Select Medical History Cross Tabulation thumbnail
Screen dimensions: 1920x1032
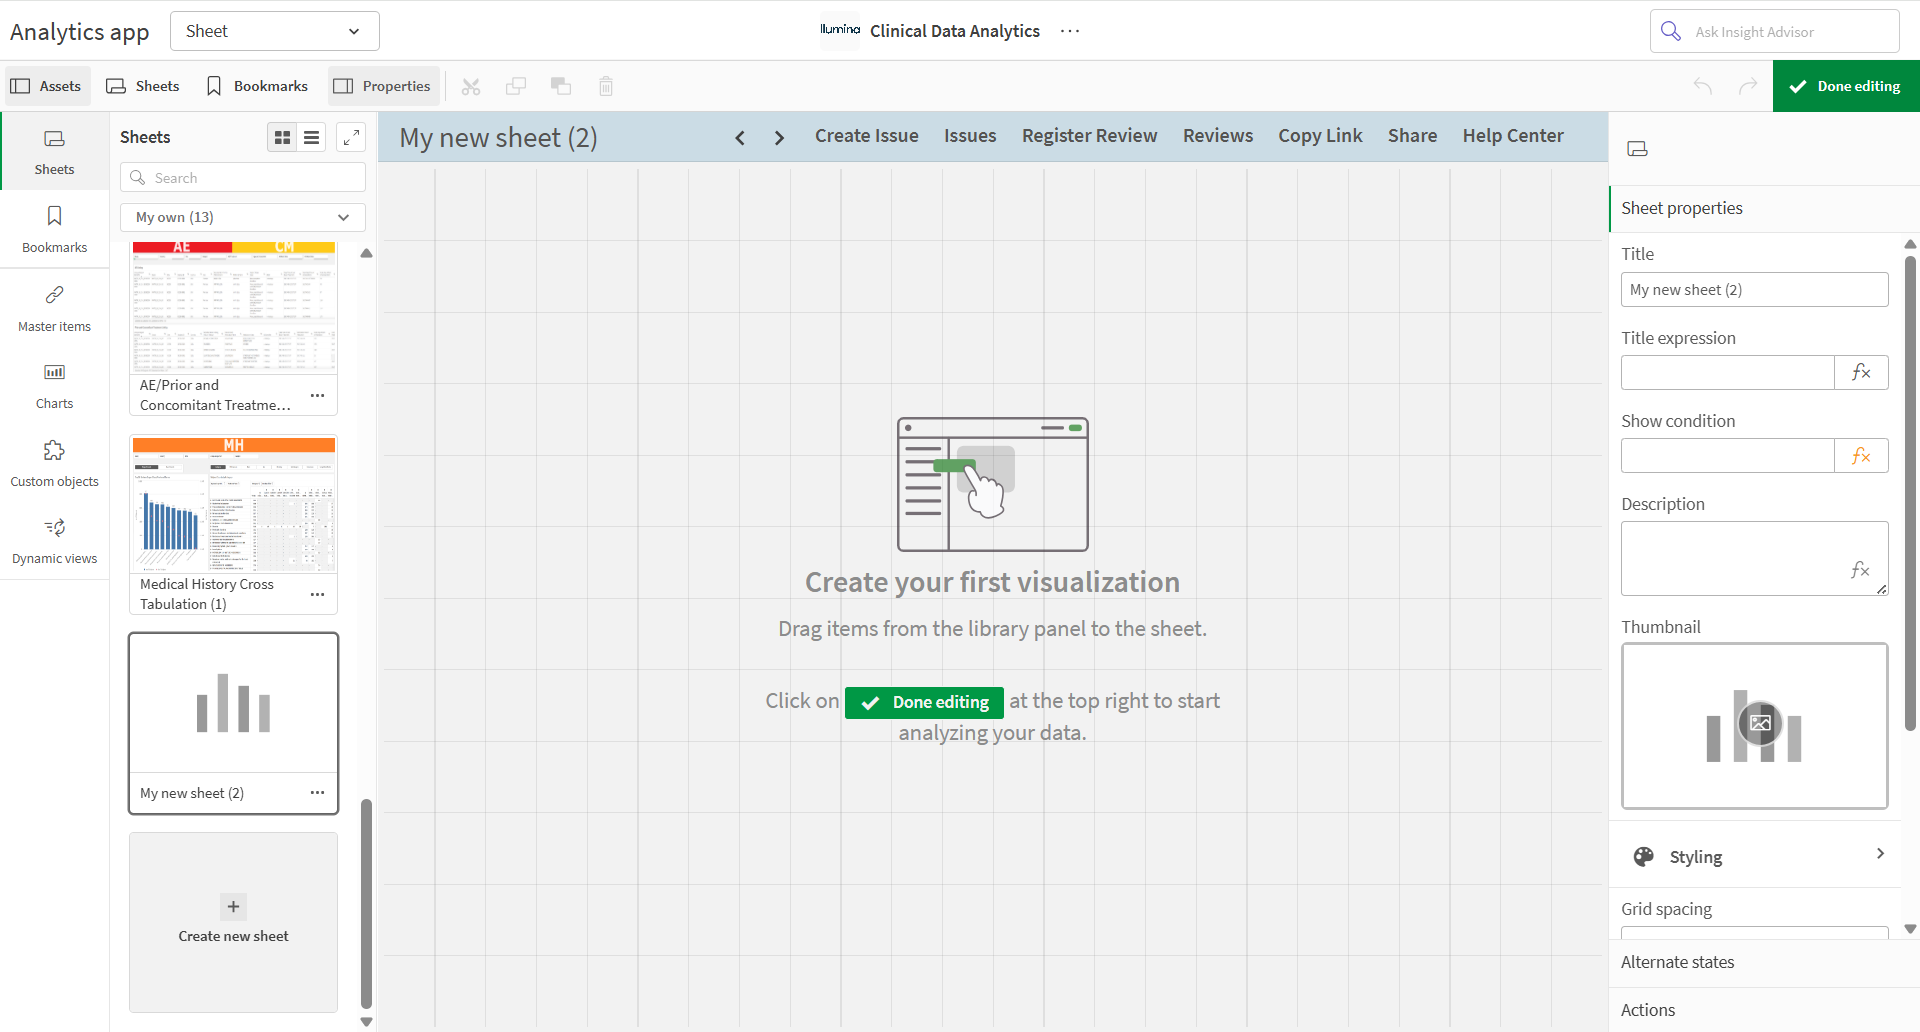click(233, 504)
